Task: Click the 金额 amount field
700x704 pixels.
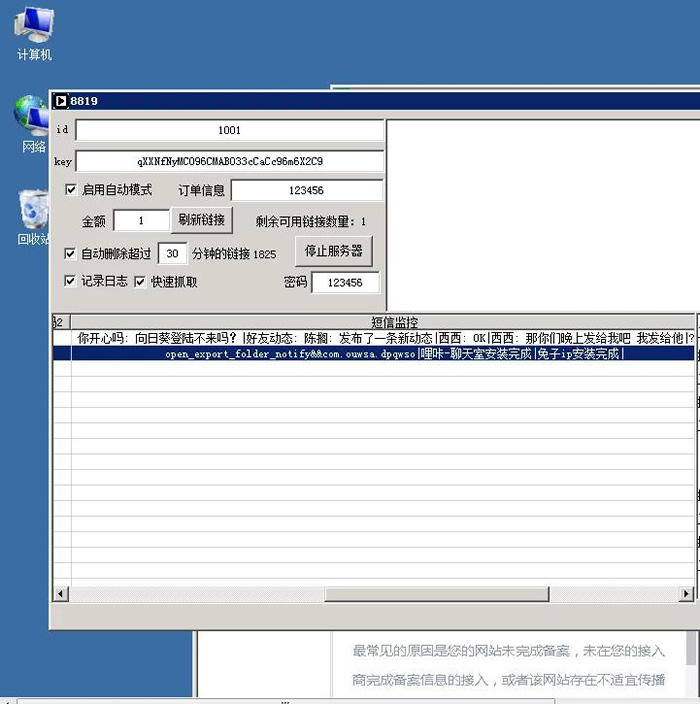Action: point(141,221)
